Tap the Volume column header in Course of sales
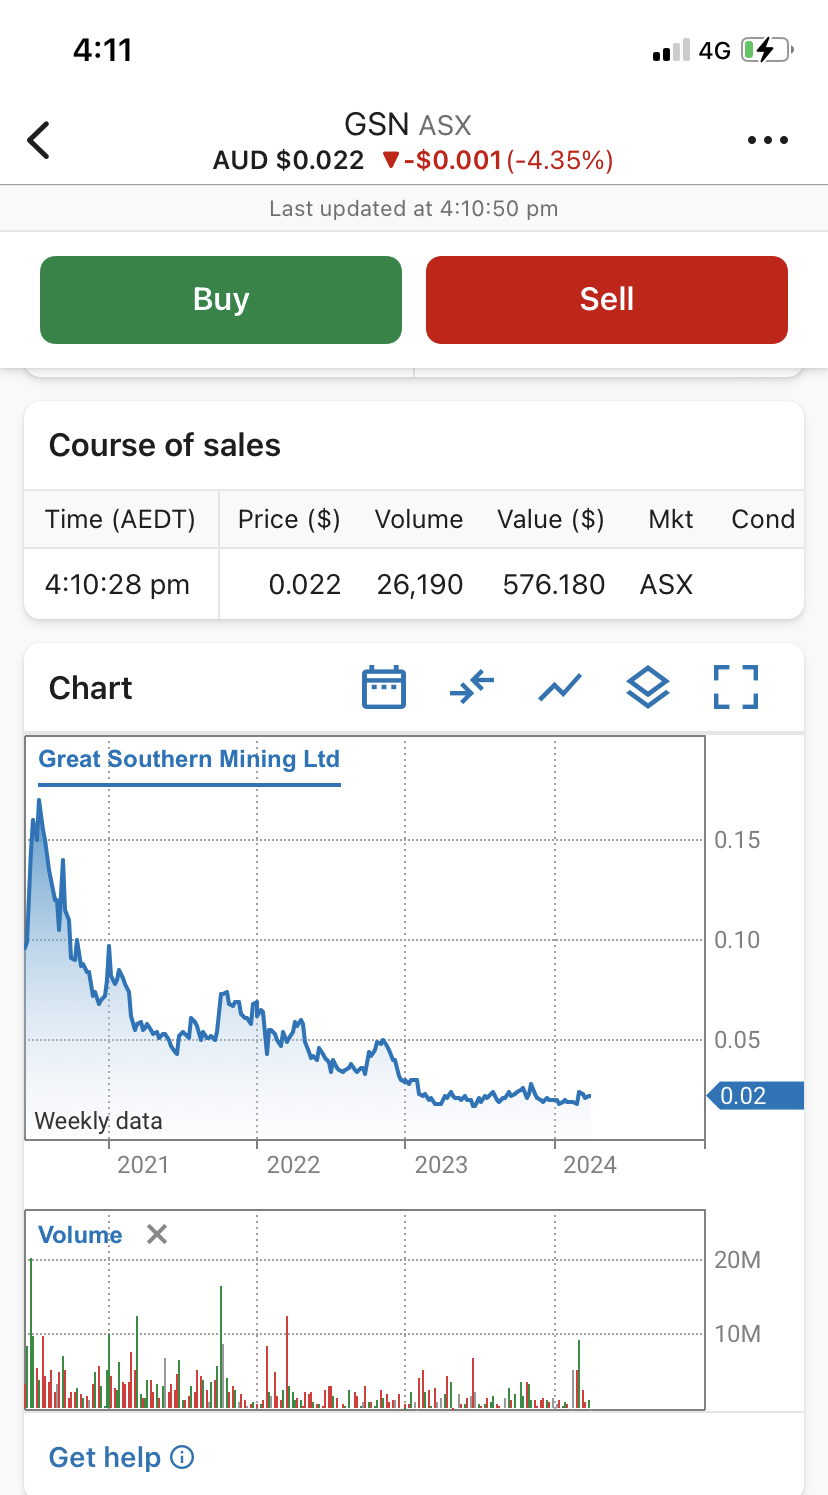828x1495 pixels. pyautogui.click(x=419, y=519)
